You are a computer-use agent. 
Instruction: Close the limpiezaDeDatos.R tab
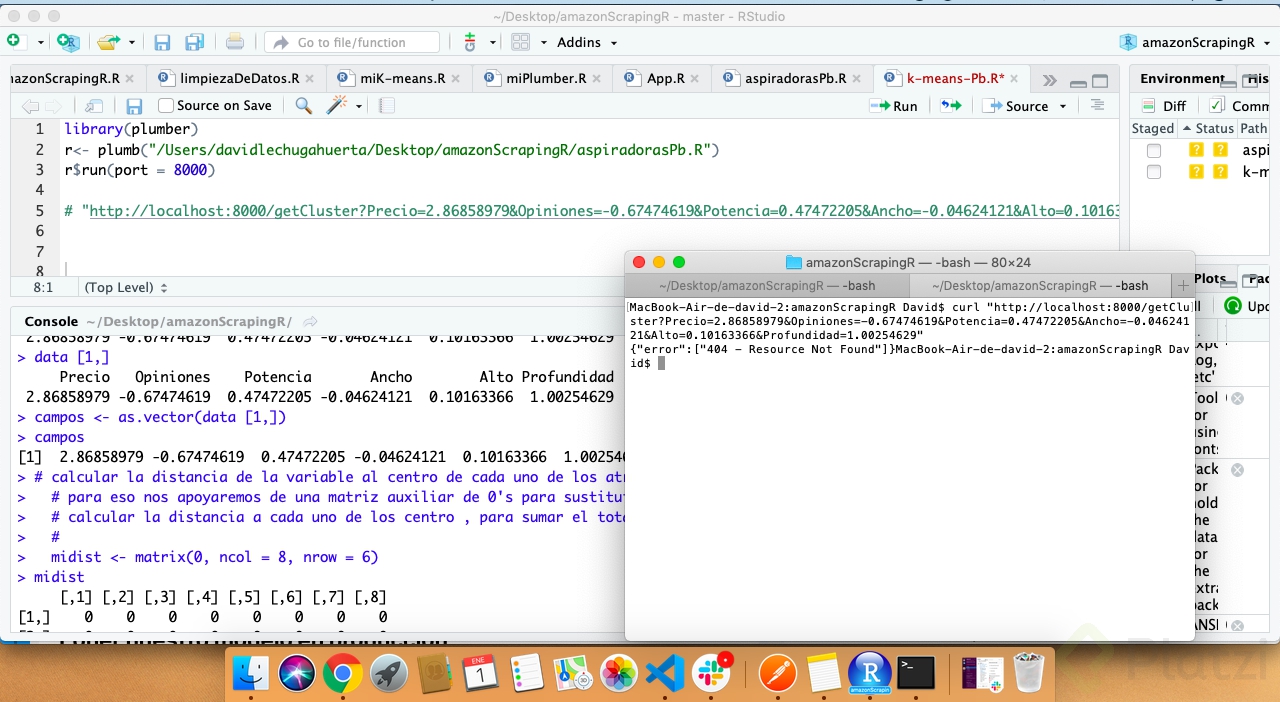point(309,79)
